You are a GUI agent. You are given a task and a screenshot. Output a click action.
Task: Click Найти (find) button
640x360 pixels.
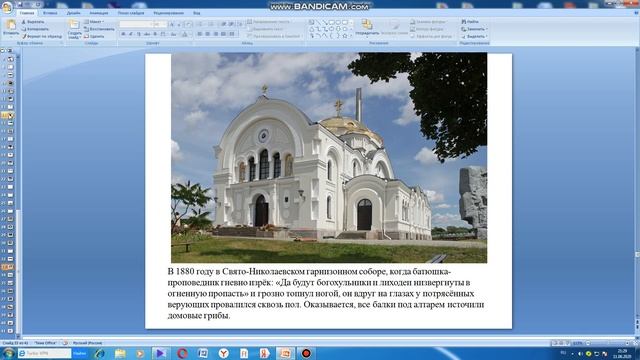pyautogui.click(x=470, y=22)
